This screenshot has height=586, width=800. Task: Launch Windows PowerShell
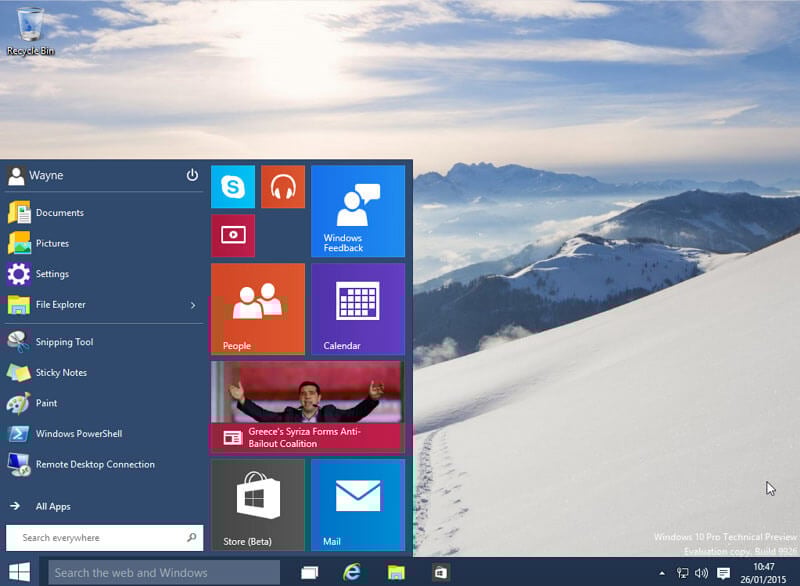pyautogui.click(x=104, y=434)
